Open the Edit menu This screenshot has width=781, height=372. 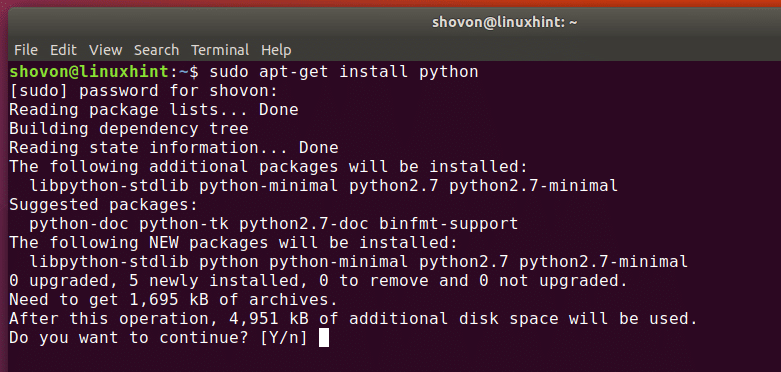pyautogui.click(x=63, y=50)
